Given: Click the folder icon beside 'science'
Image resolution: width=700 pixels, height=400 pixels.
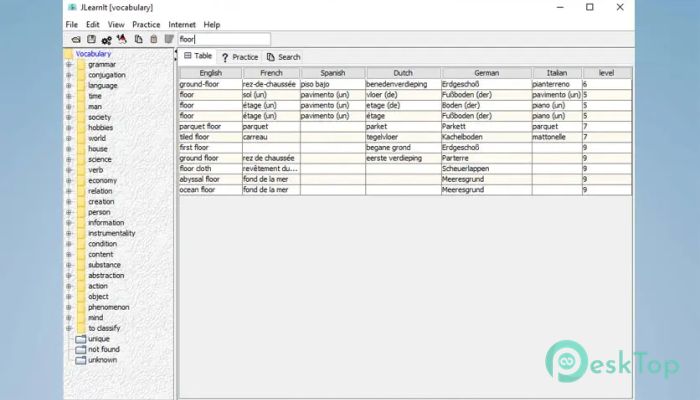Looking at the screenshot, I should point(81,159).
